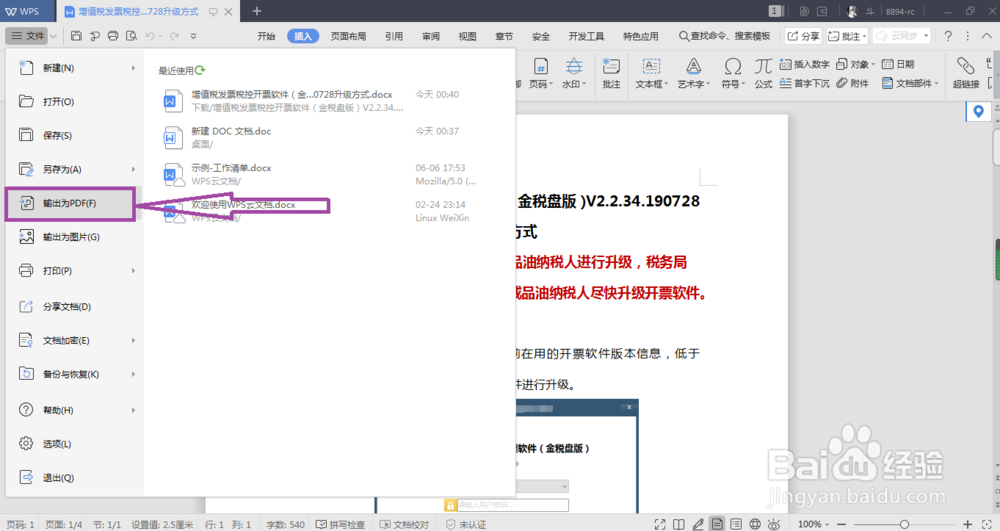The width and height of the screenshot is (1000, 531).
Task: Click 插入数字 in the ribbon
Action: [x=805, y=64]
